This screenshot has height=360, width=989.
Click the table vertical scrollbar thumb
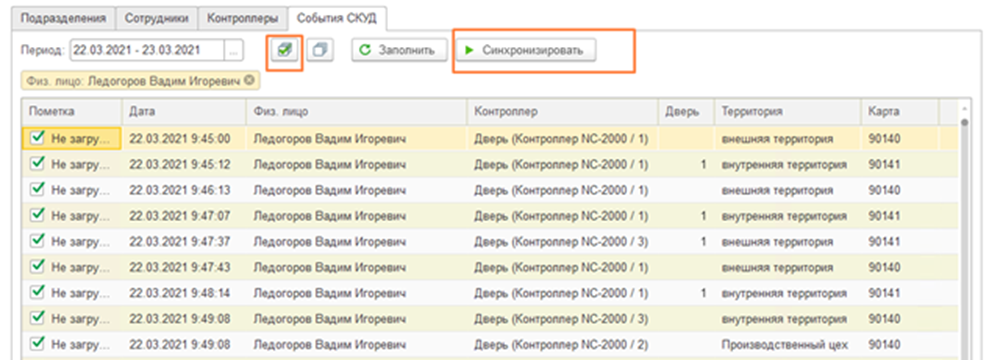tap(963, 123)
